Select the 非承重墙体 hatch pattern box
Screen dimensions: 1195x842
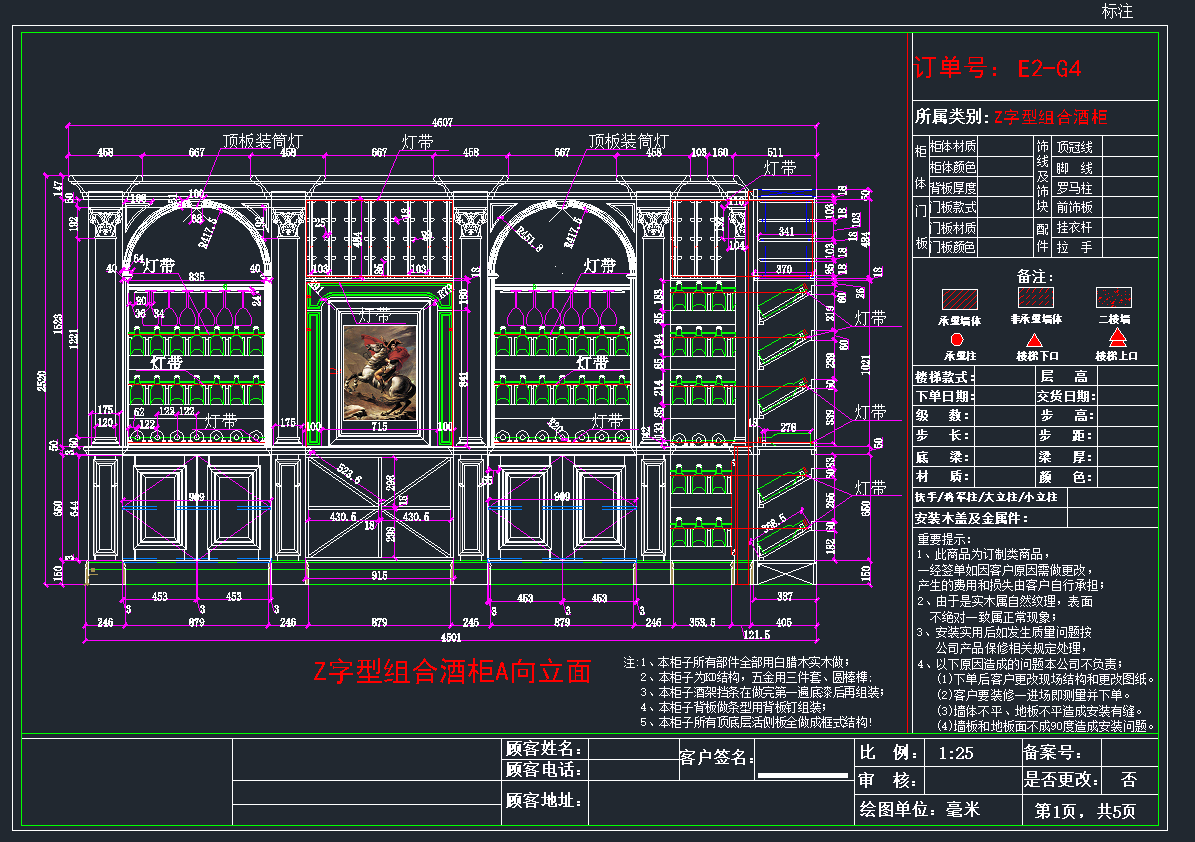click(1036, 297)
